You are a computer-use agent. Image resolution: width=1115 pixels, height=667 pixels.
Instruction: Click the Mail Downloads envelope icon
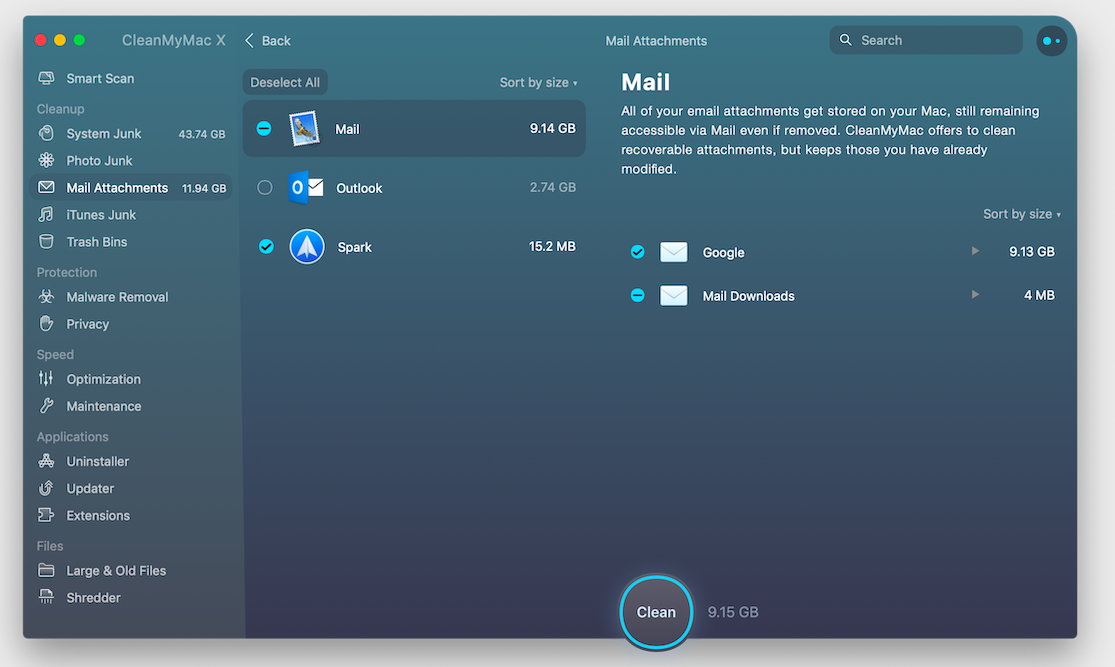[x=673, y=296]
